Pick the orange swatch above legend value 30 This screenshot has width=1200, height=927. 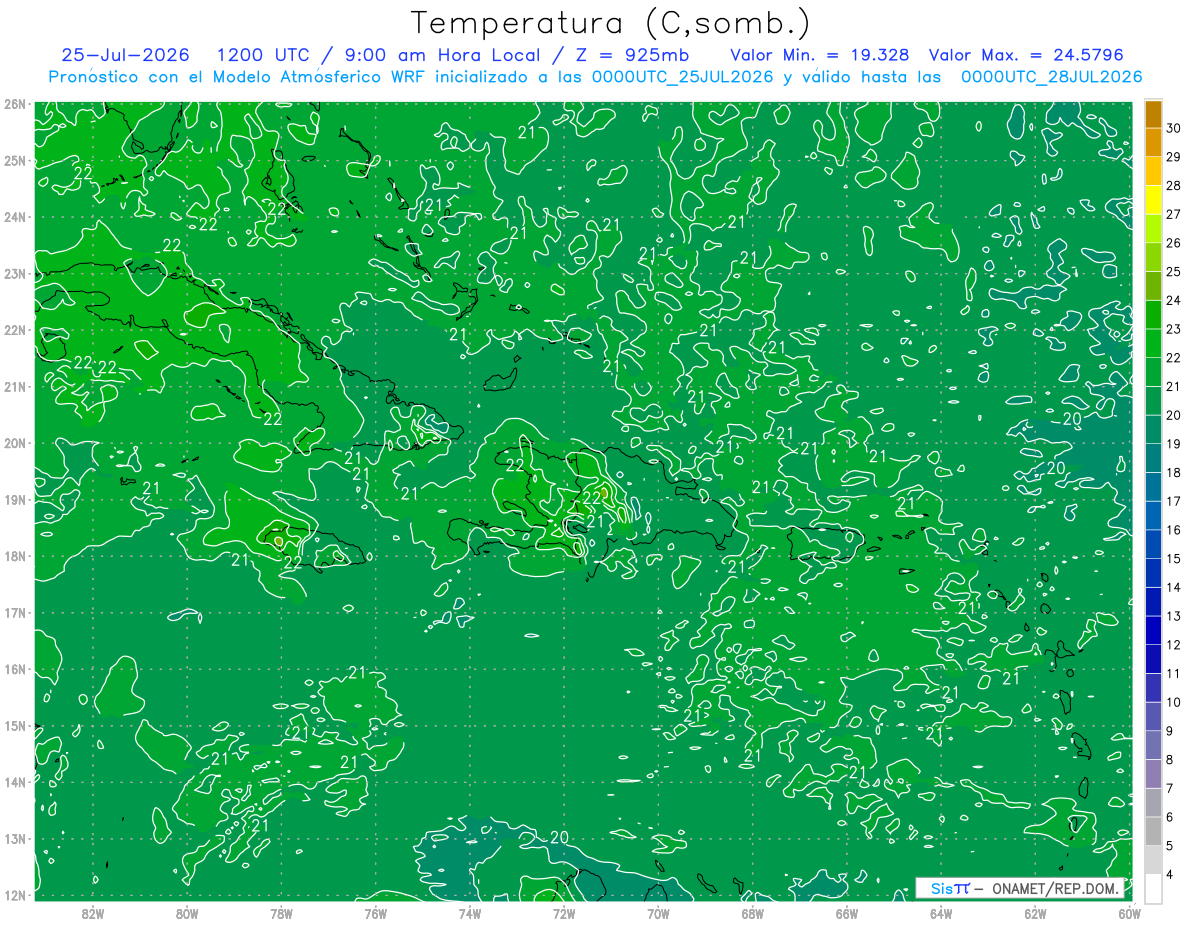point(1153,113)
